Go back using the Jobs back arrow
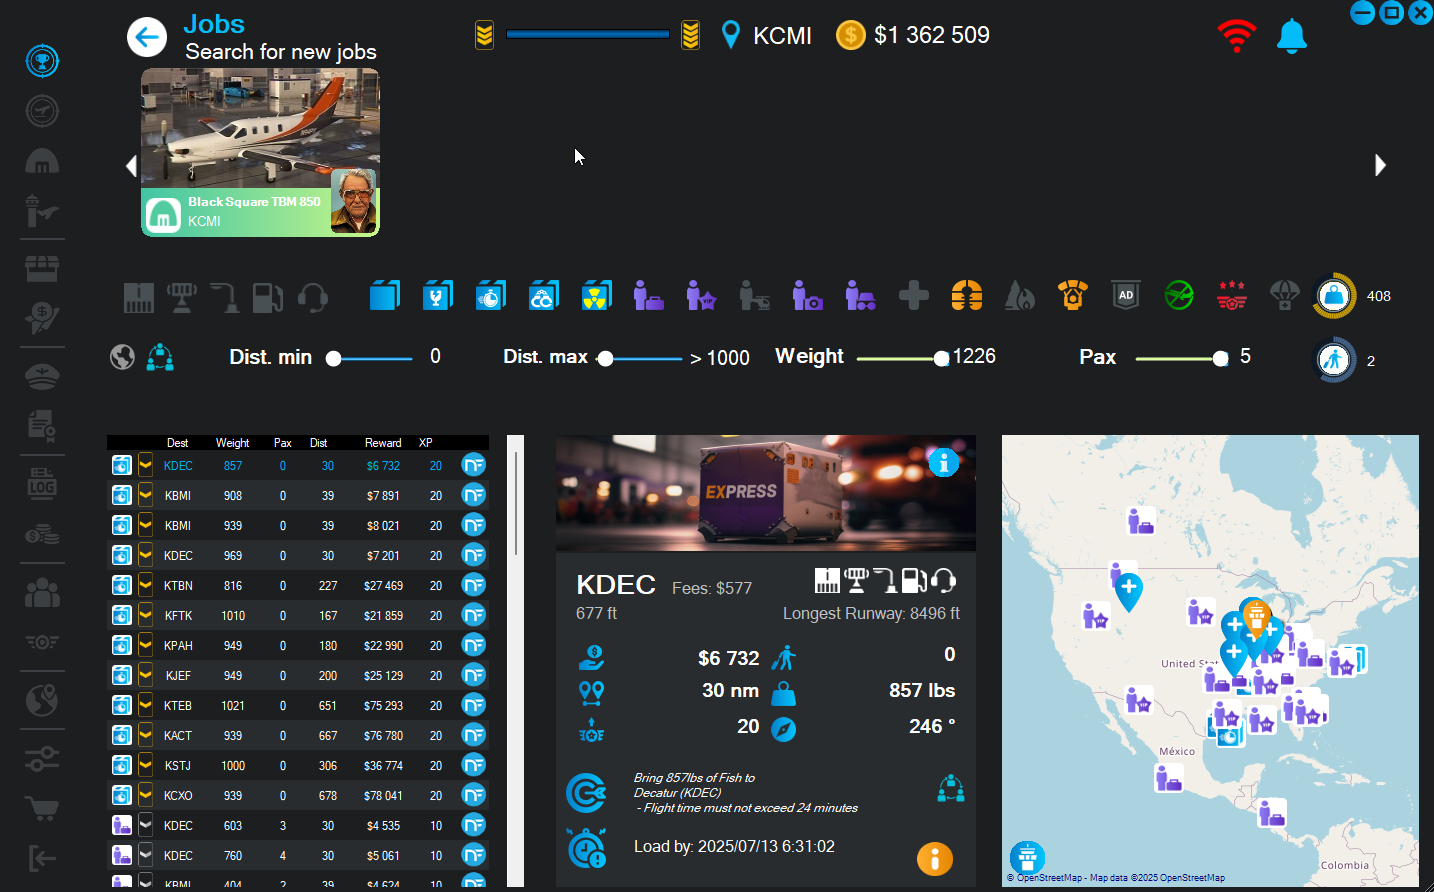The height and width of the screenshot is (892, 1434). 147,38
